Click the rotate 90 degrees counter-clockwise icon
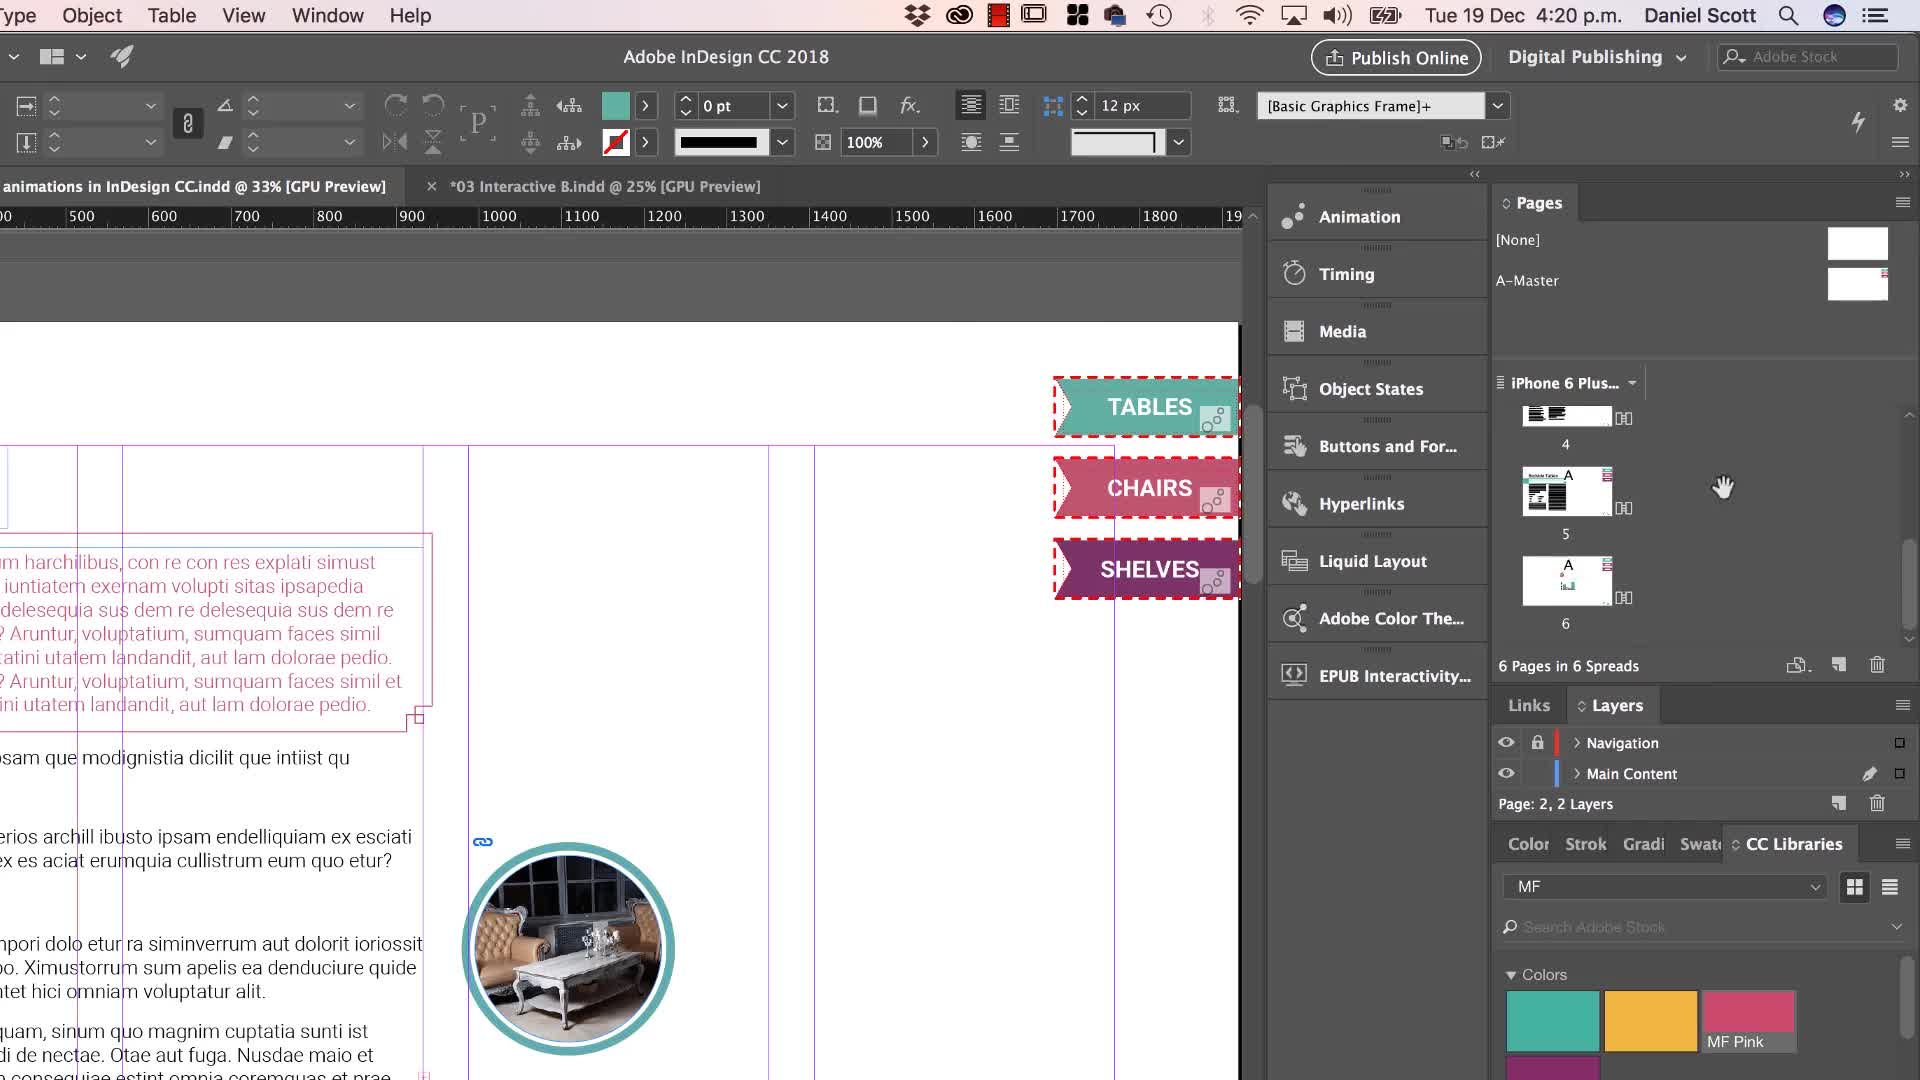Screen dimensions: 1920x1080 click(x=433, y=105)
